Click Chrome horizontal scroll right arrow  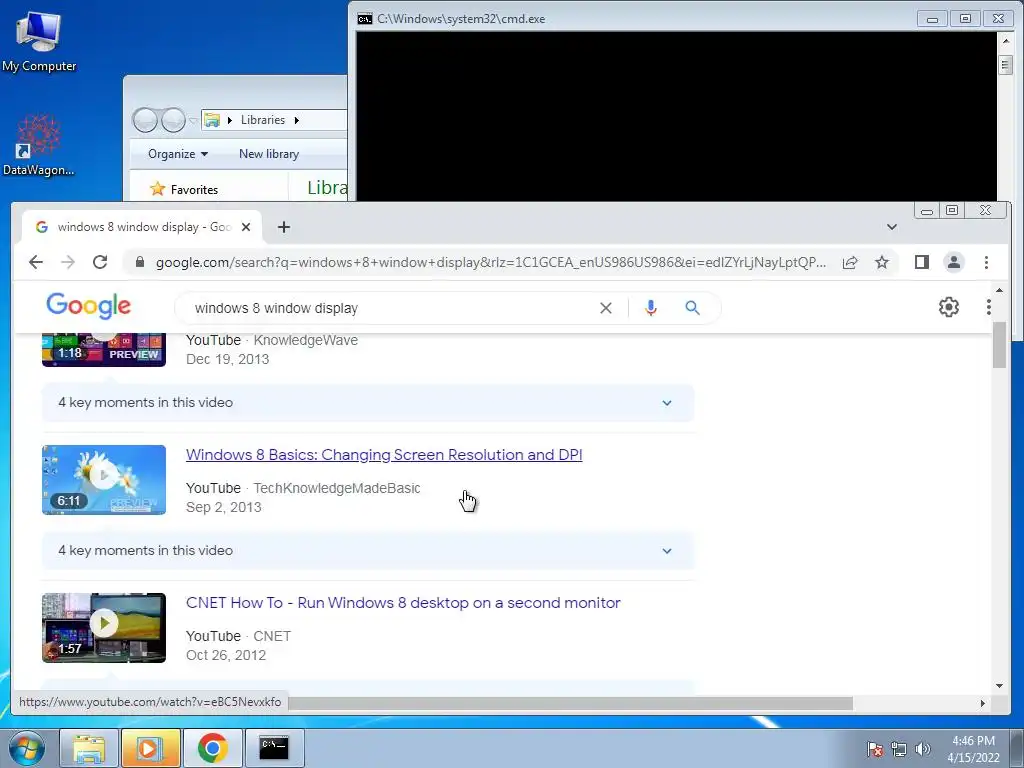click(x=982, y=703)
